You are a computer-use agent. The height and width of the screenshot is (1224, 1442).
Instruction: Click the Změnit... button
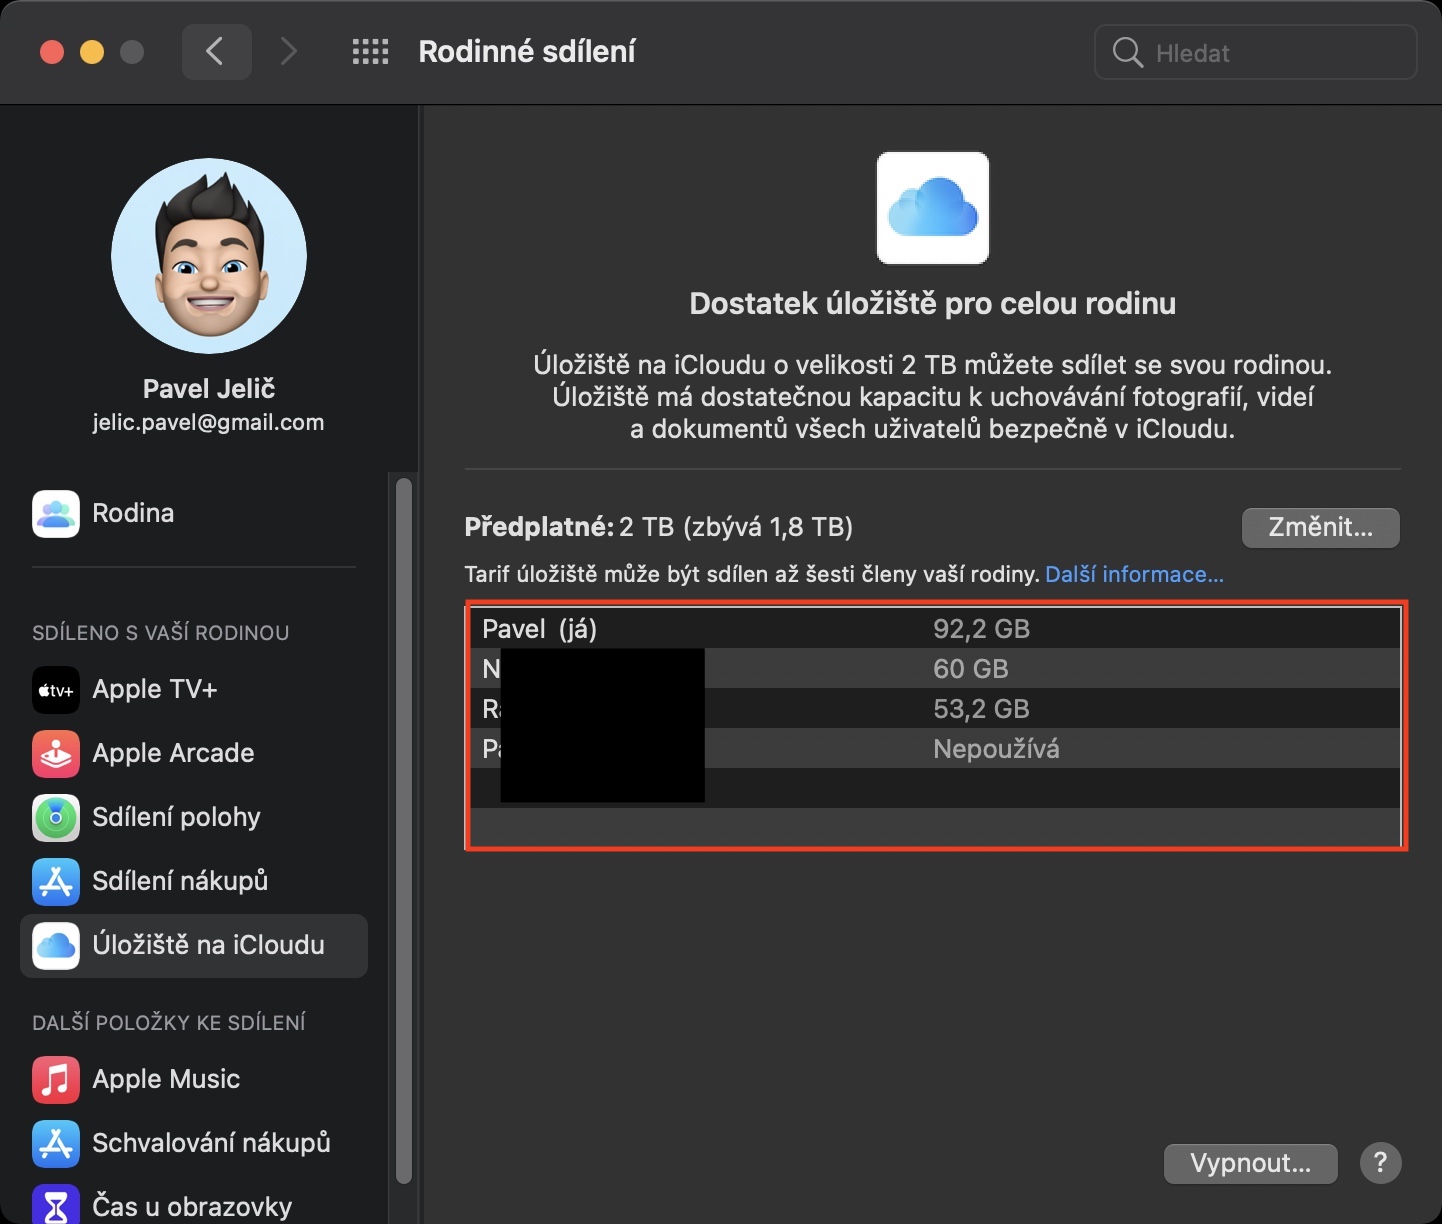[1320, 527]
